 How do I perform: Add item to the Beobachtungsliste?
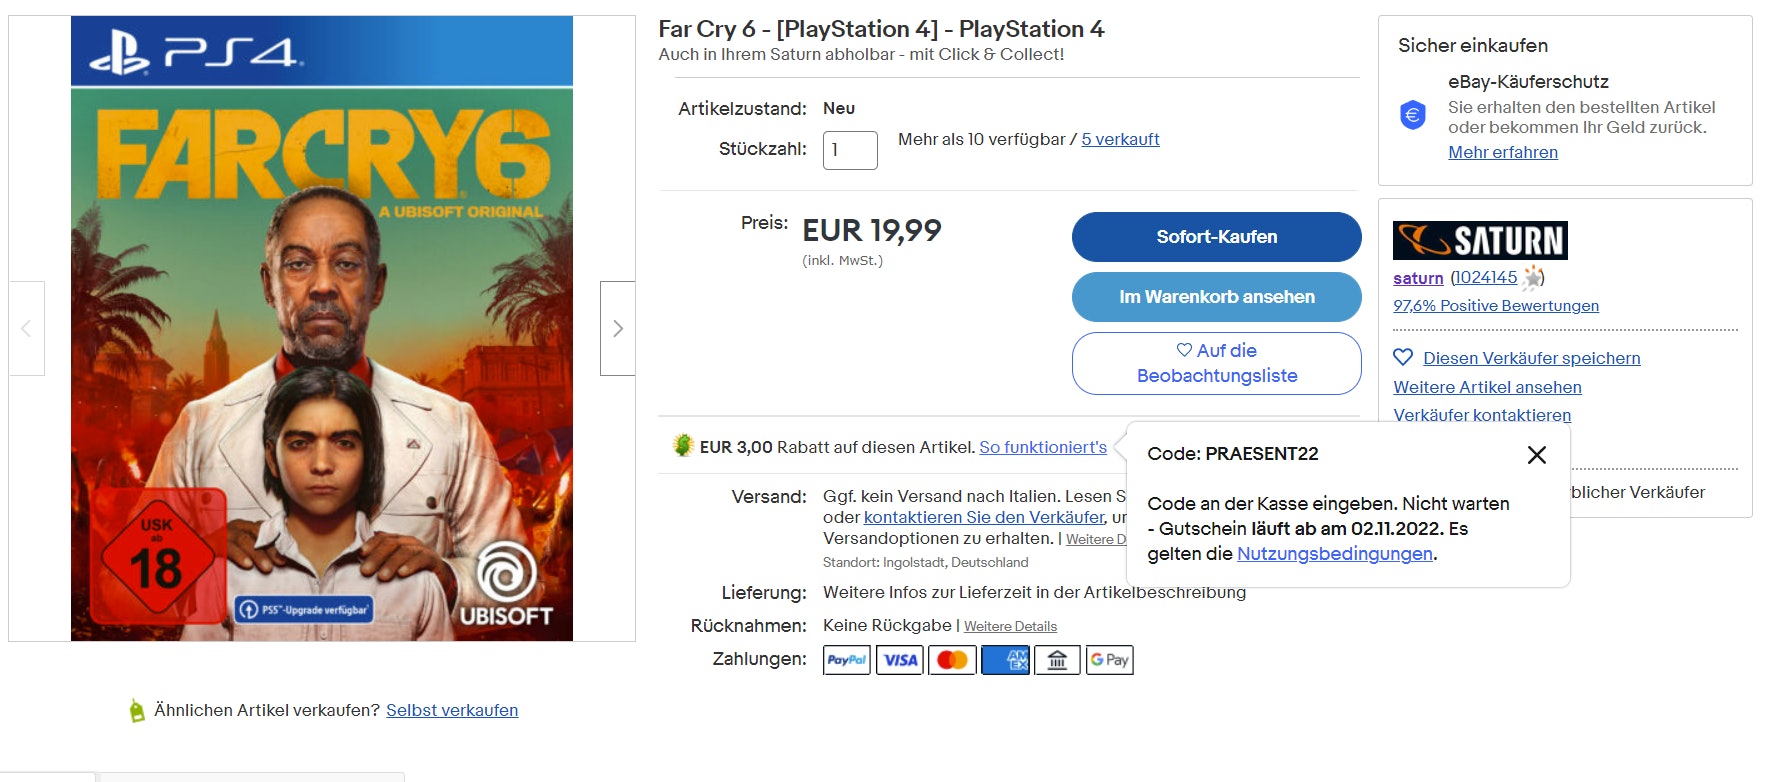(x=1216, y=363)
